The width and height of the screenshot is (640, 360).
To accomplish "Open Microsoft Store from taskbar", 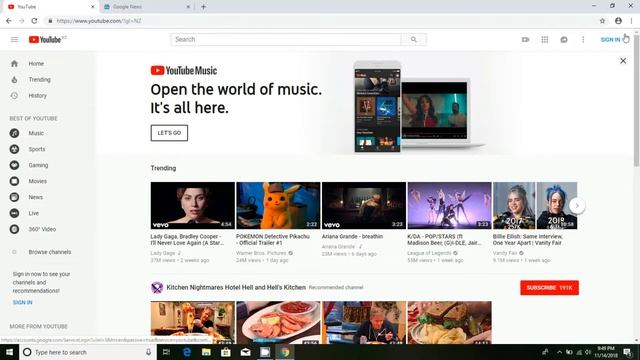I will click(x=226, y=352).
